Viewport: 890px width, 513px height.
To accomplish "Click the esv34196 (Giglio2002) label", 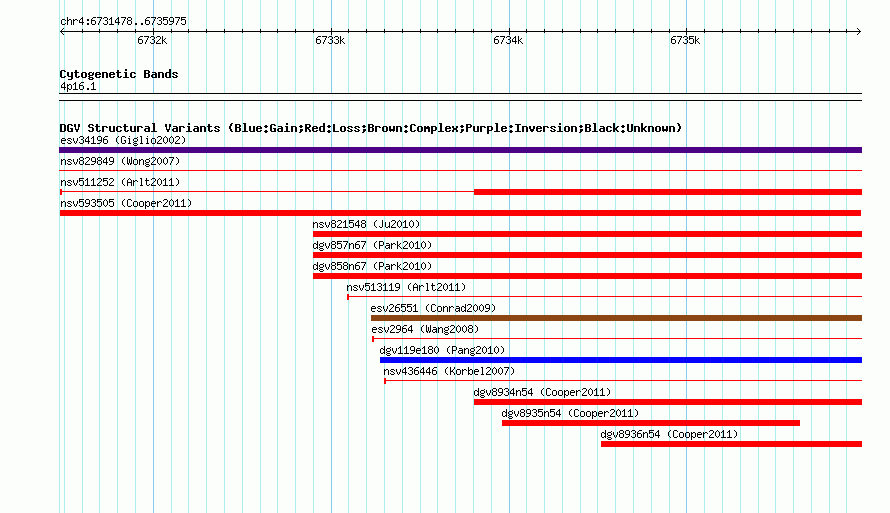I will pyautogui.click(x=123, y=140).
